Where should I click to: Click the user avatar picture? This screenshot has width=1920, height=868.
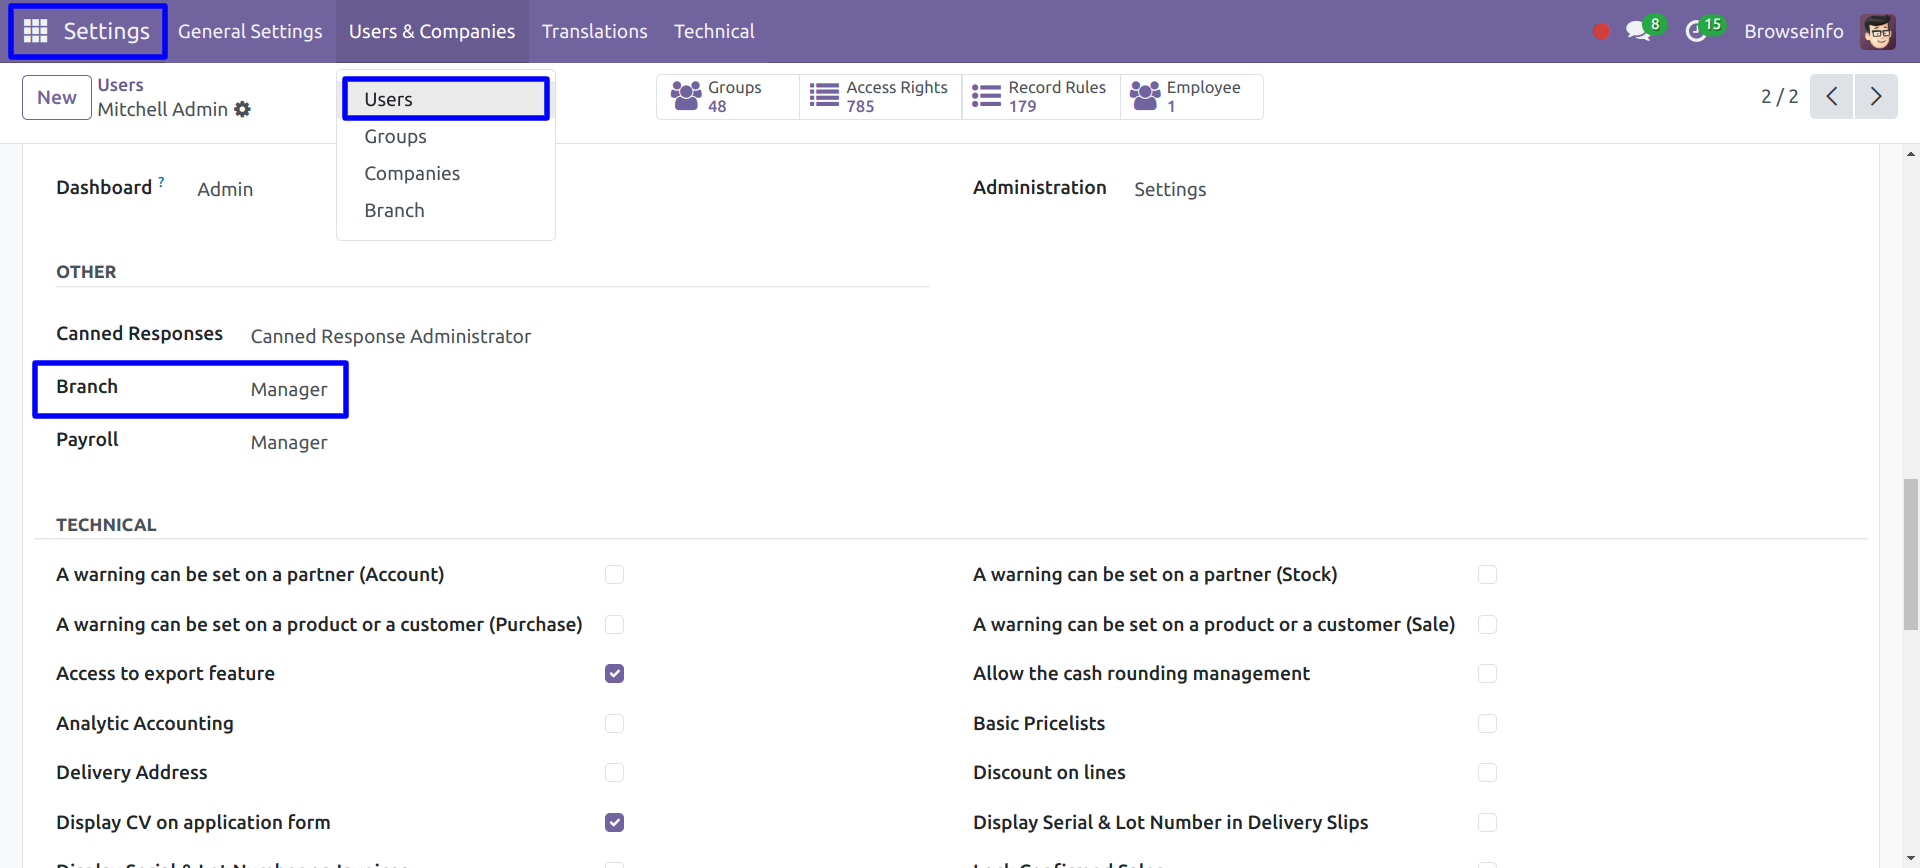coord(1878,32)
